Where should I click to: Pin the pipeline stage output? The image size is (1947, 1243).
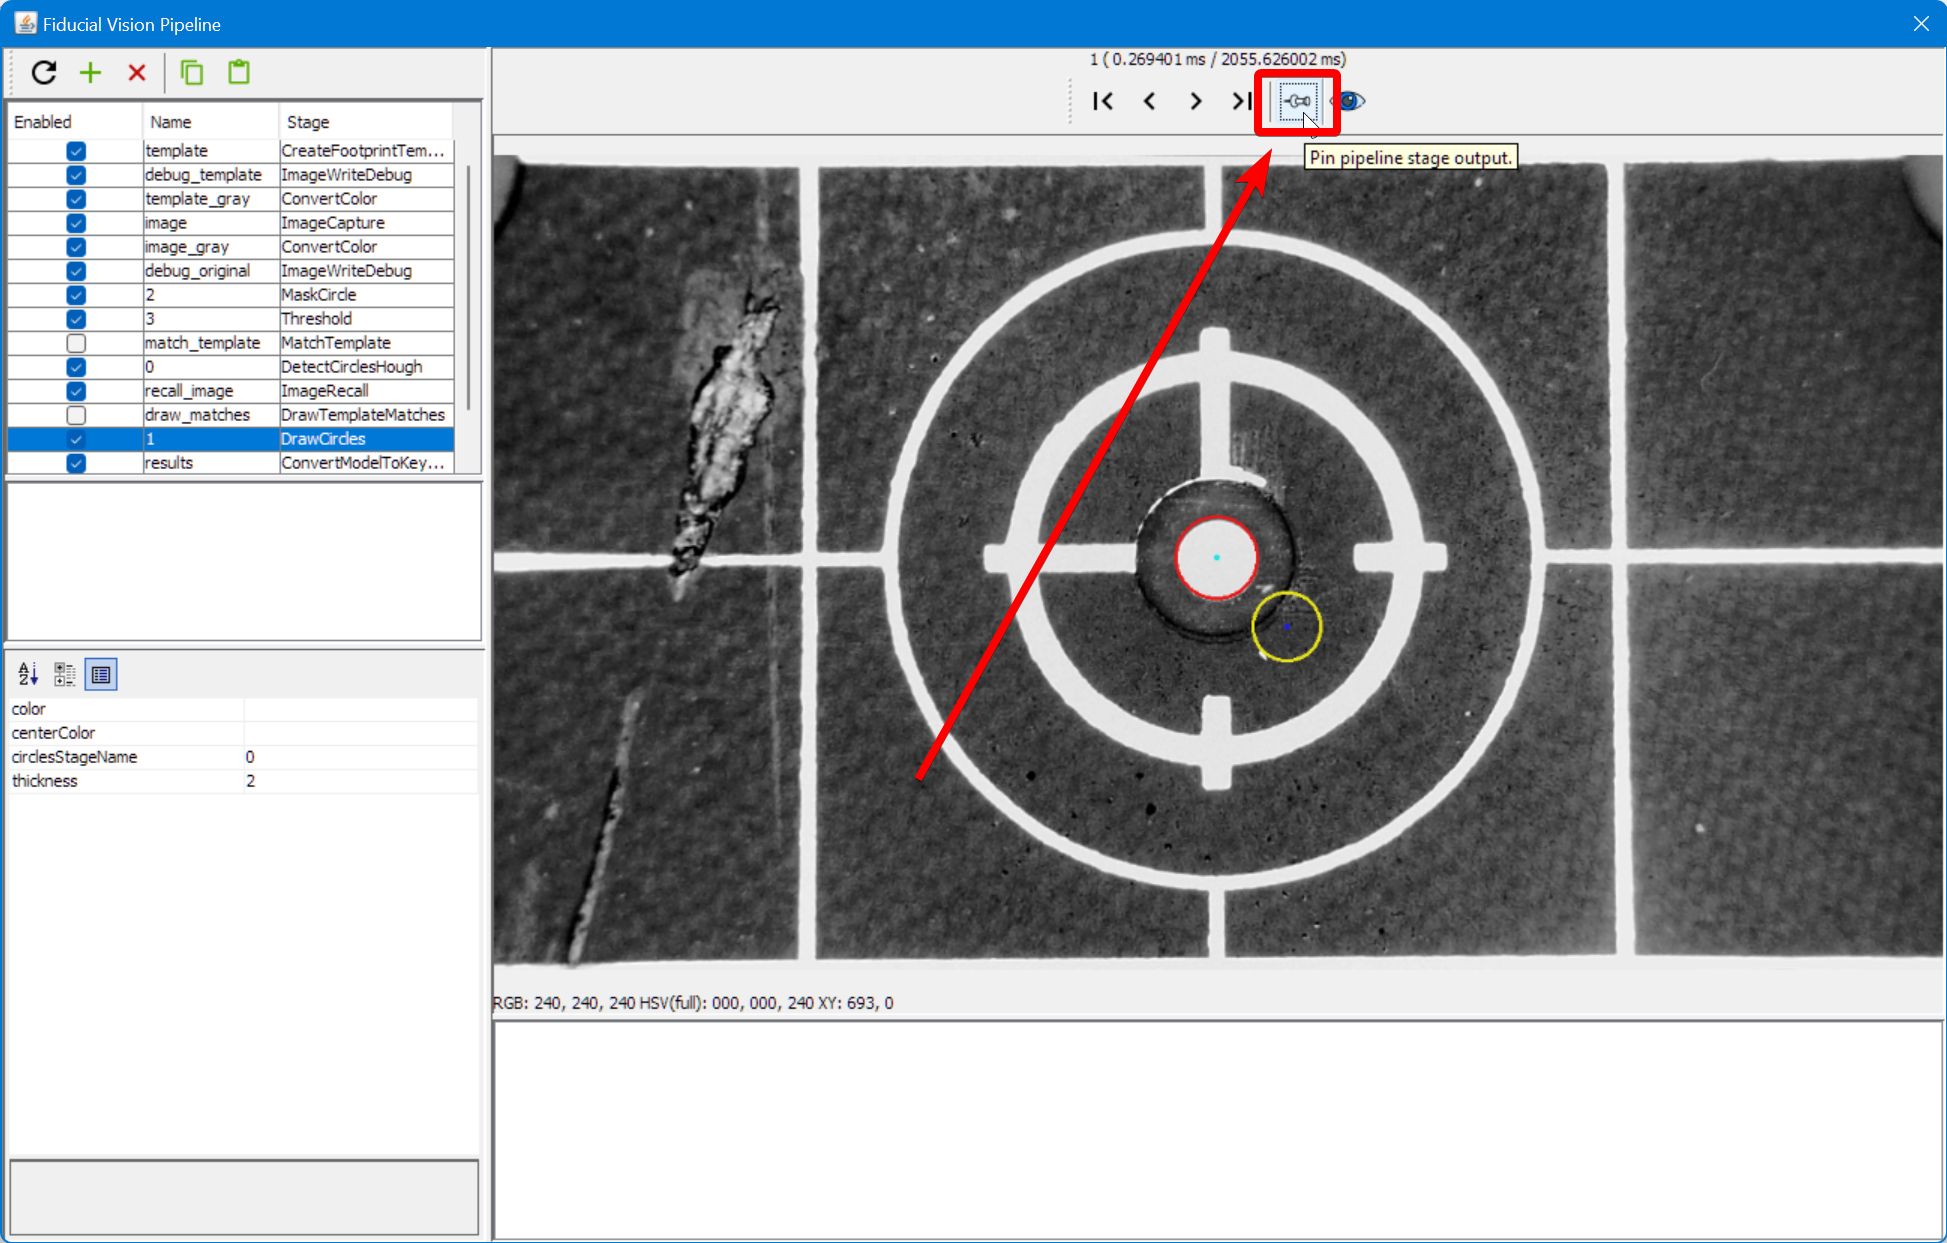[1296, 101]
